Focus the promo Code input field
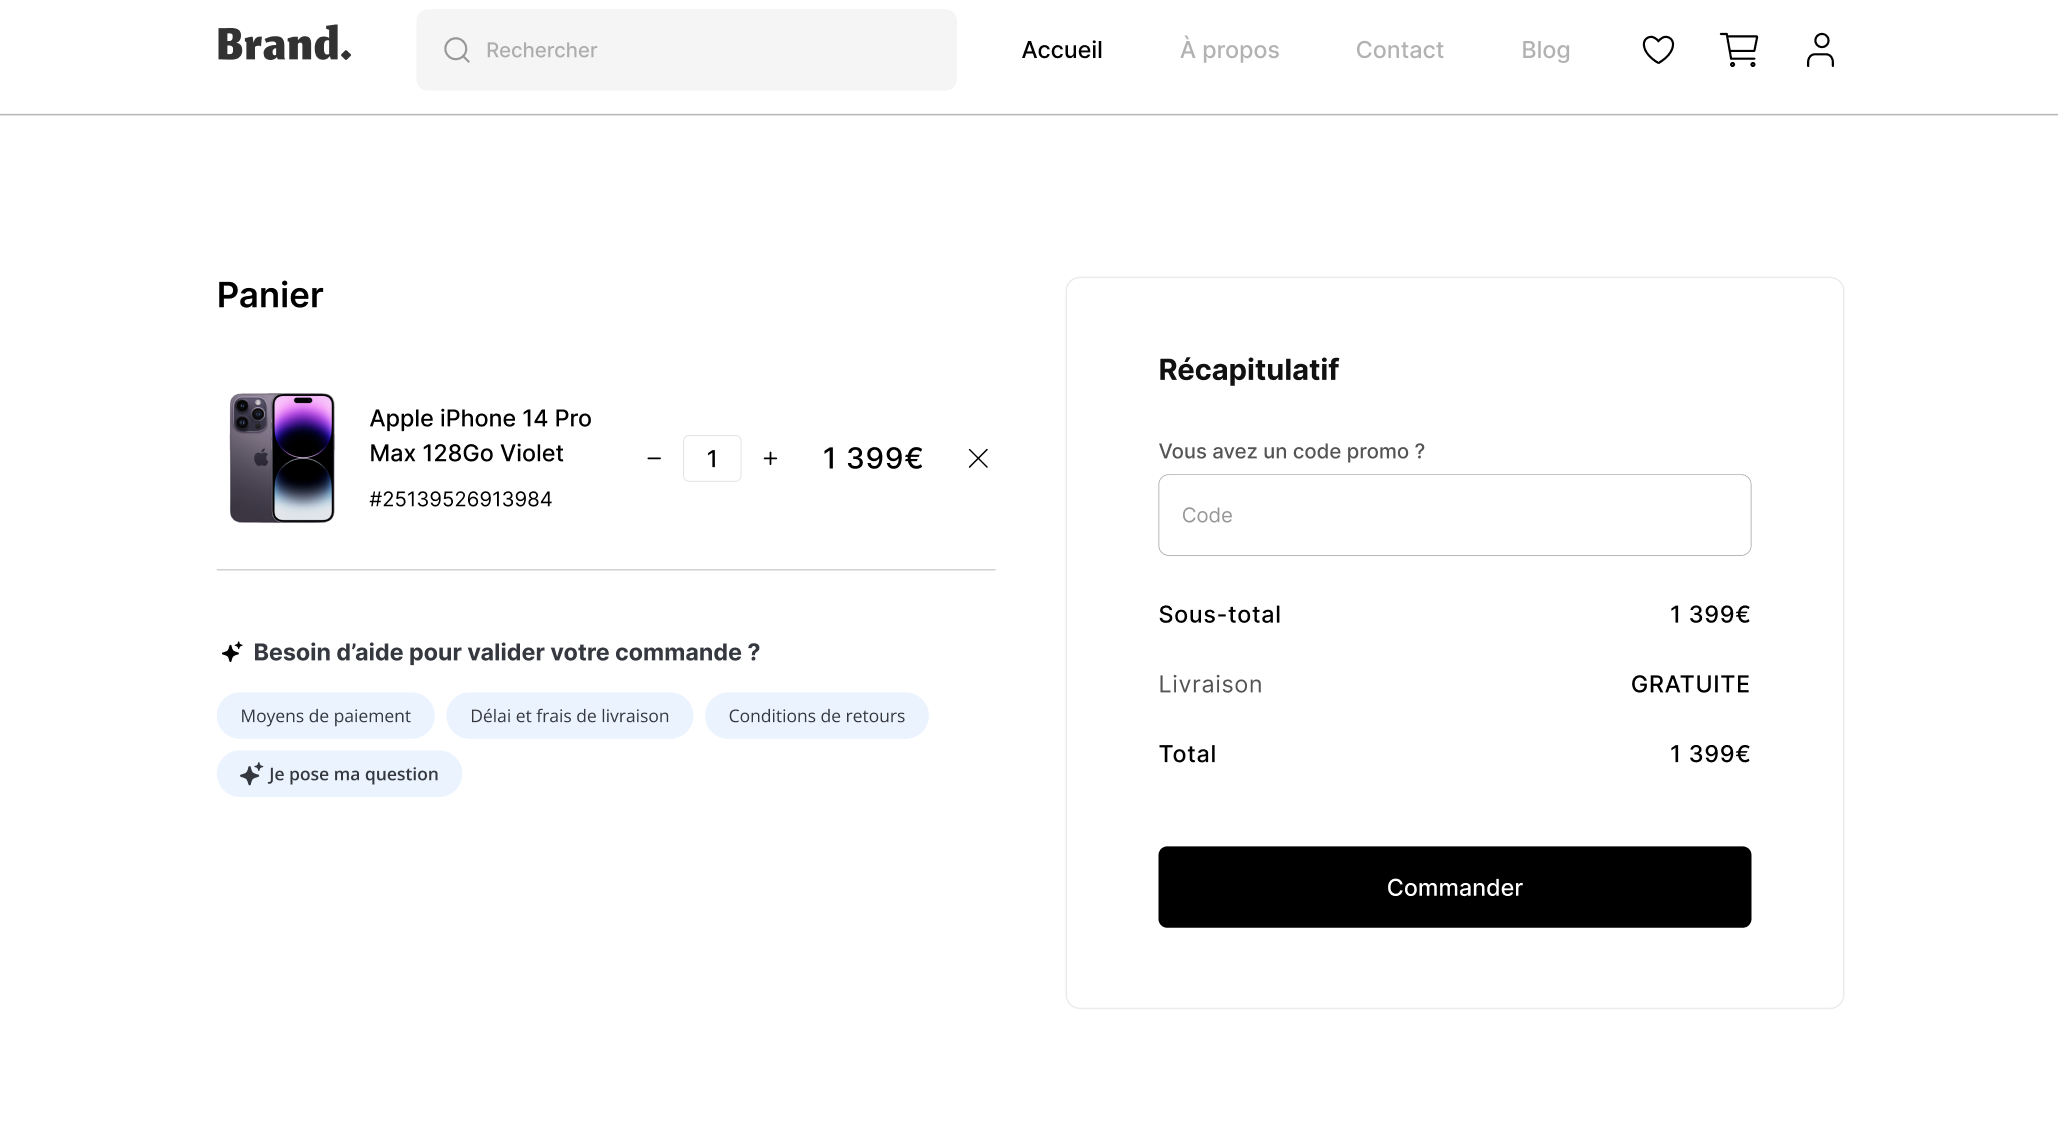Viewport: 2058px width, 1138px height. 1454,515
